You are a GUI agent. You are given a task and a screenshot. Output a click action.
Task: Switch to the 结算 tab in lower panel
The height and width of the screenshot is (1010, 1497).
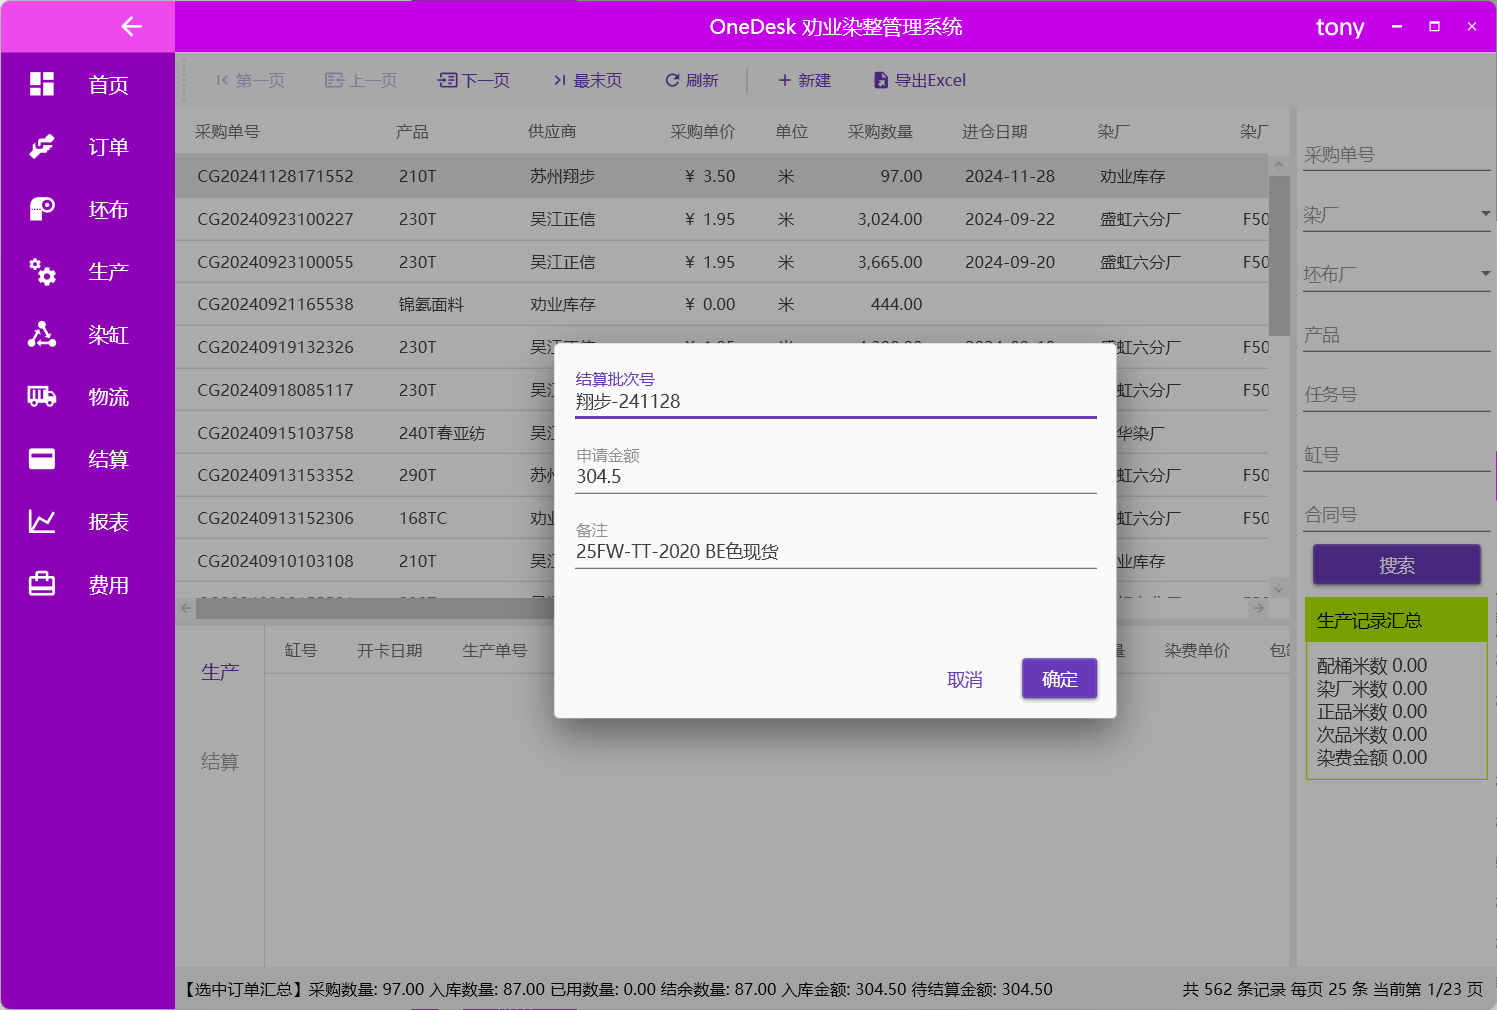pyautogui.click(x=220, y=762)
